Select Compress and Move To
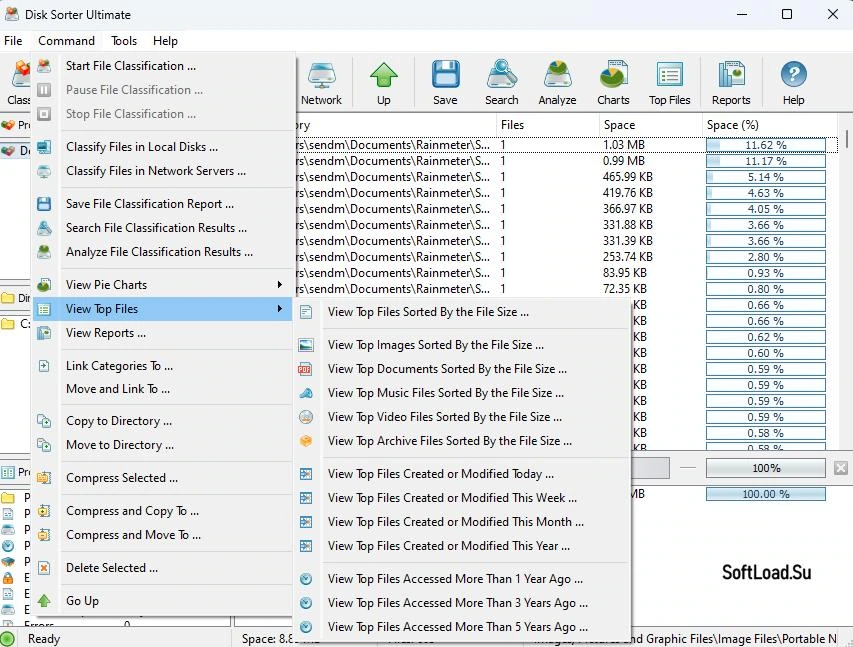Screen dimensions: 853x647 click(163, 534)
